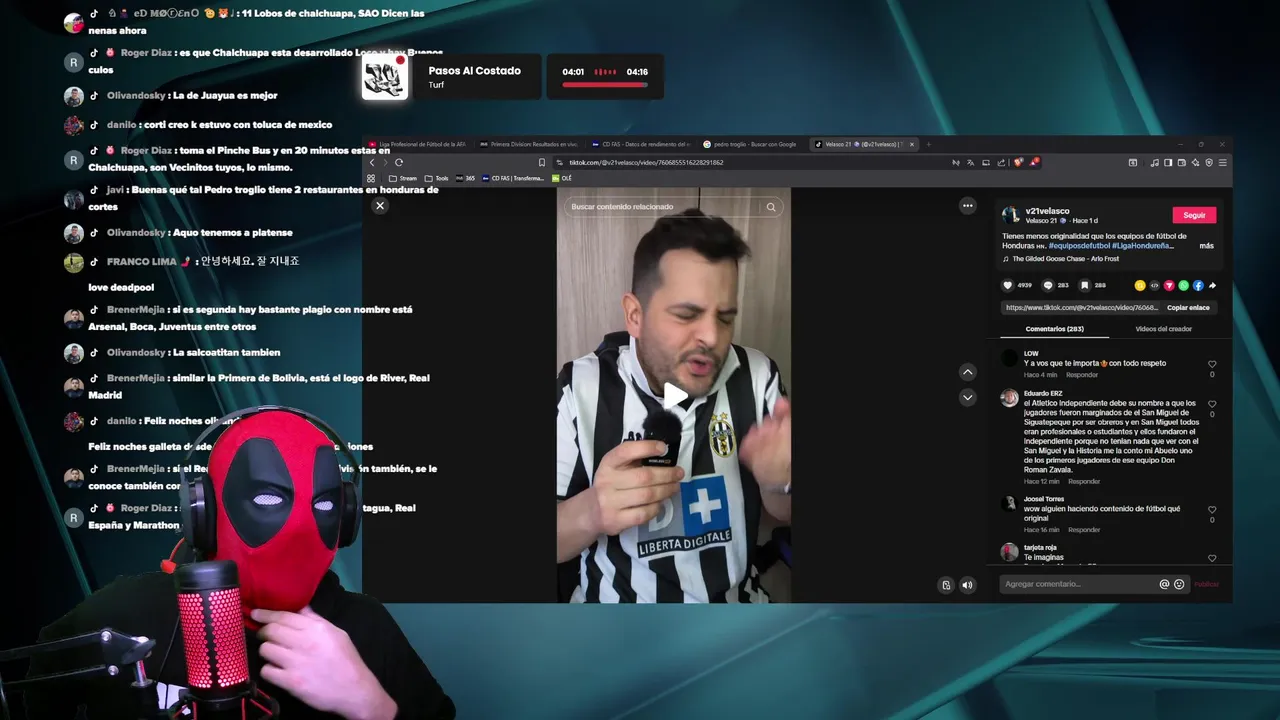The height and width of the screenshot is (720, 1280).
Task: Reload the page with the refresh icon
Action: coord(399,162)
